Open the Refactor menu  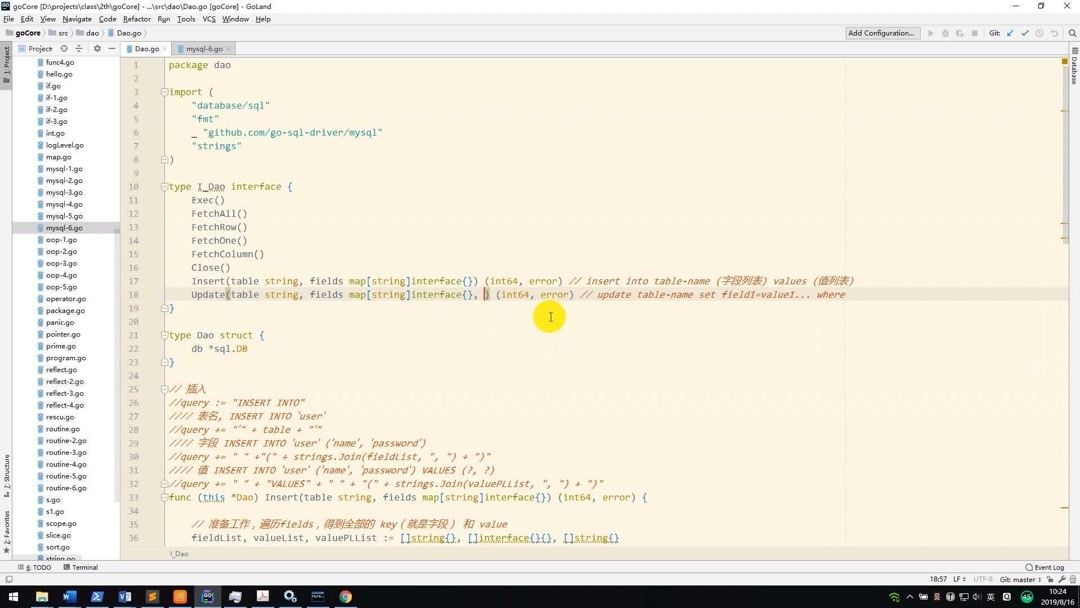click(136, 18)
